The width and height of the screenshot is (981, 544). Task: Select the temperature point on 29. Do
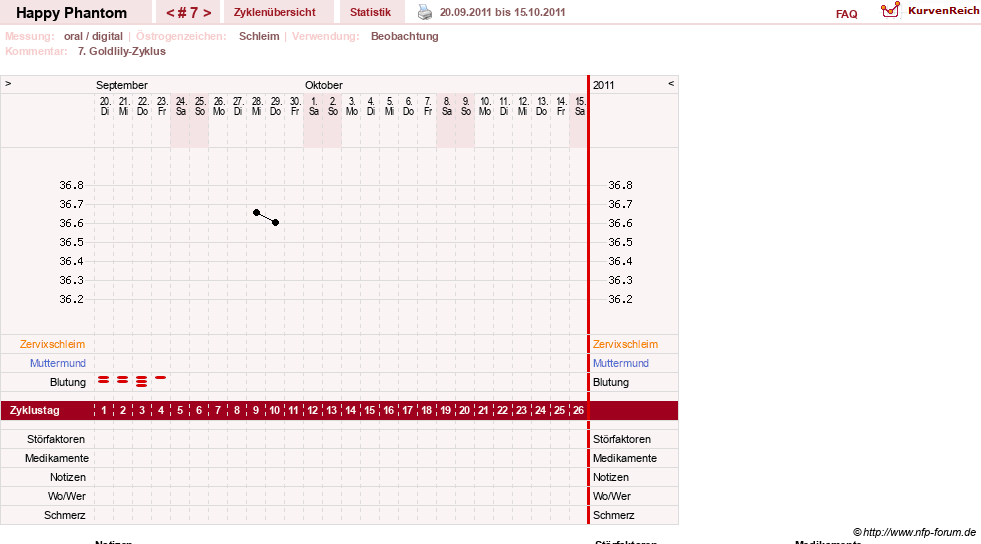(275, 223)
